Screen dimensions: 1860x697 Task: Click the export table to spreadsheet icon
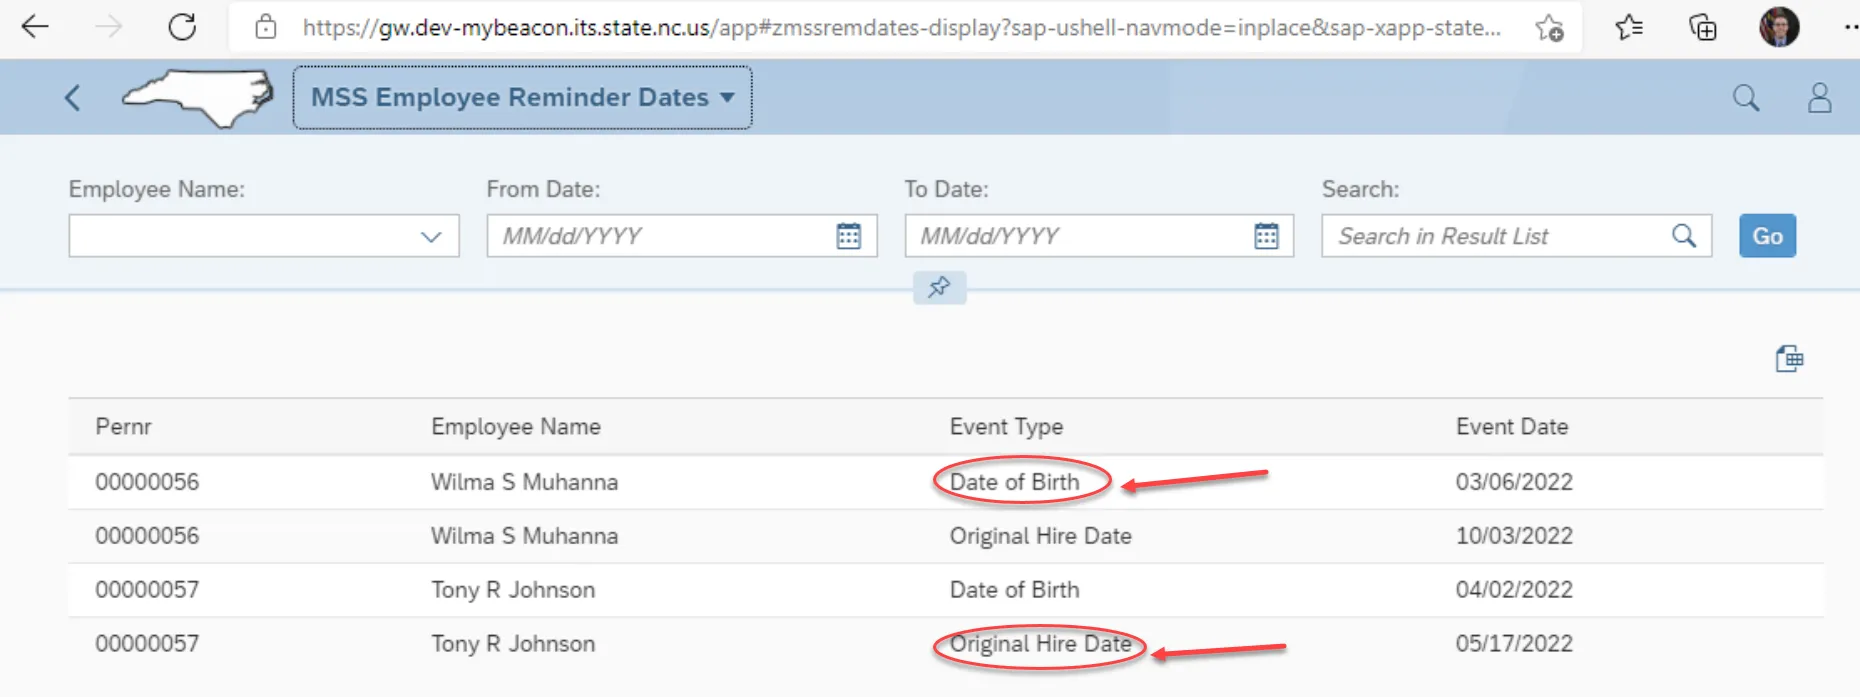(1789, 359)
